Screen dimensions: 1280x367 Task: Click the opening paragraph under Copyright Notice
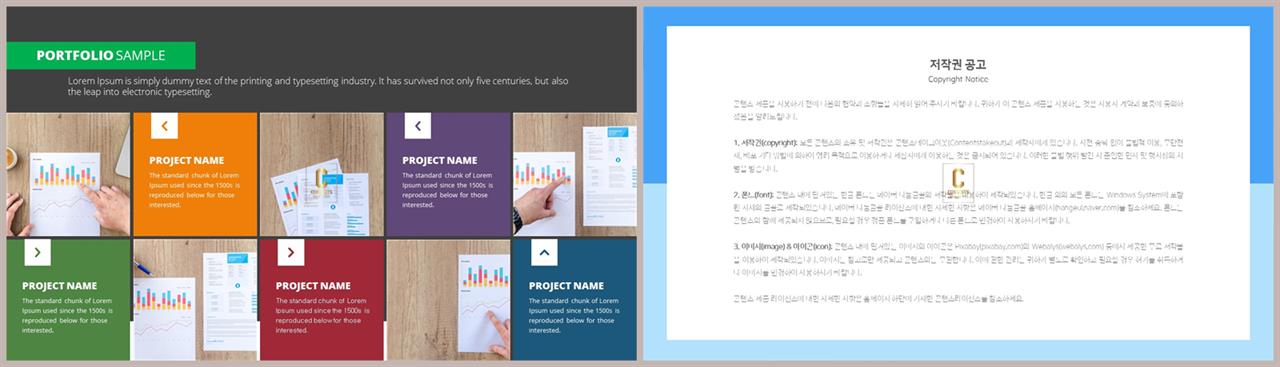click(x=958, y=109)
